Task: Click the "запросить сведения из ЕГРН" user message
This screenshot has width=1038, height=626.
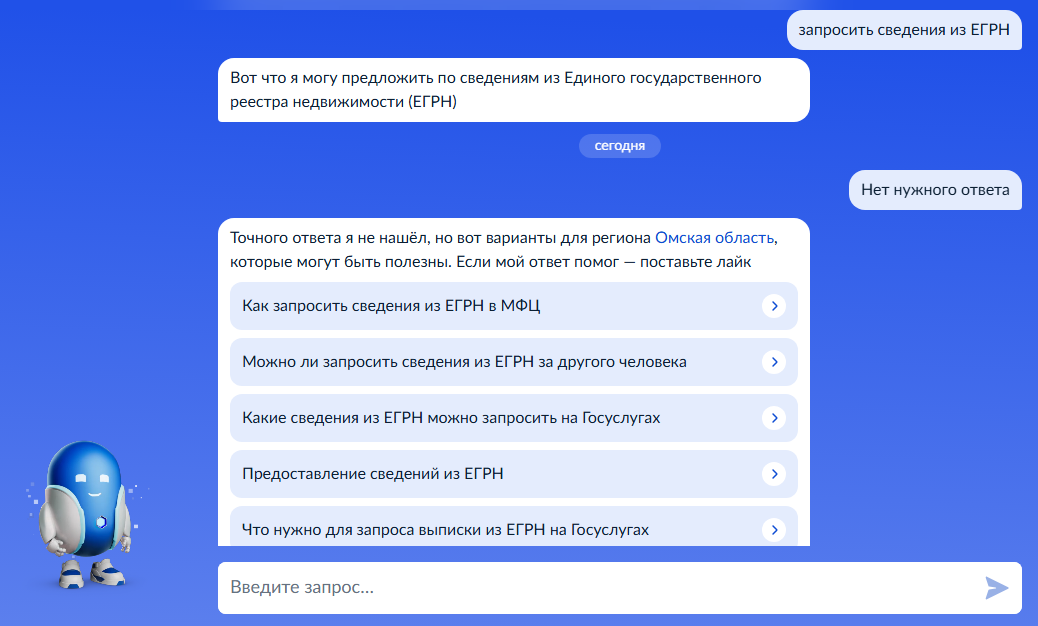Action: tap(904, 30)
